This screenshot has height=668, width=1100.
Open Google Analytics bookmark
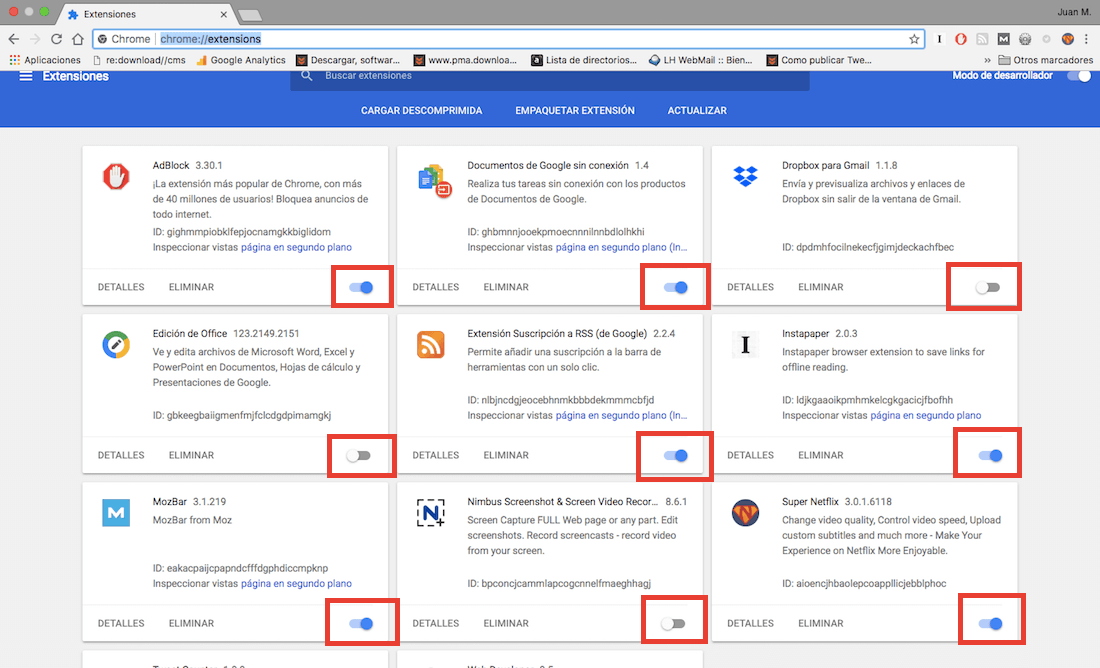click(241, 60)
